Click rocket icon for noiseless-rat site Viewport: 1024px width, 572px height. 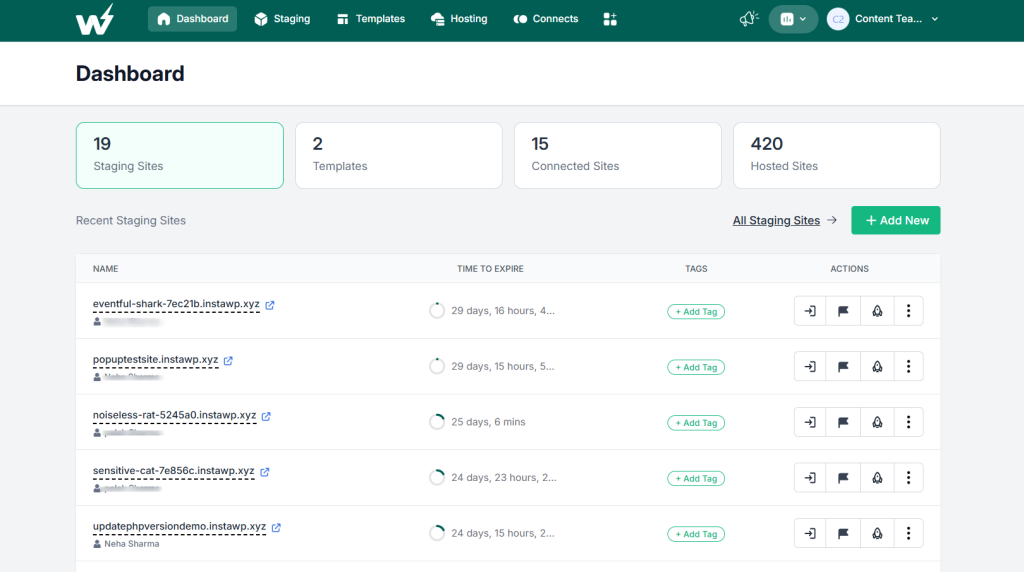tap(877, 422)
